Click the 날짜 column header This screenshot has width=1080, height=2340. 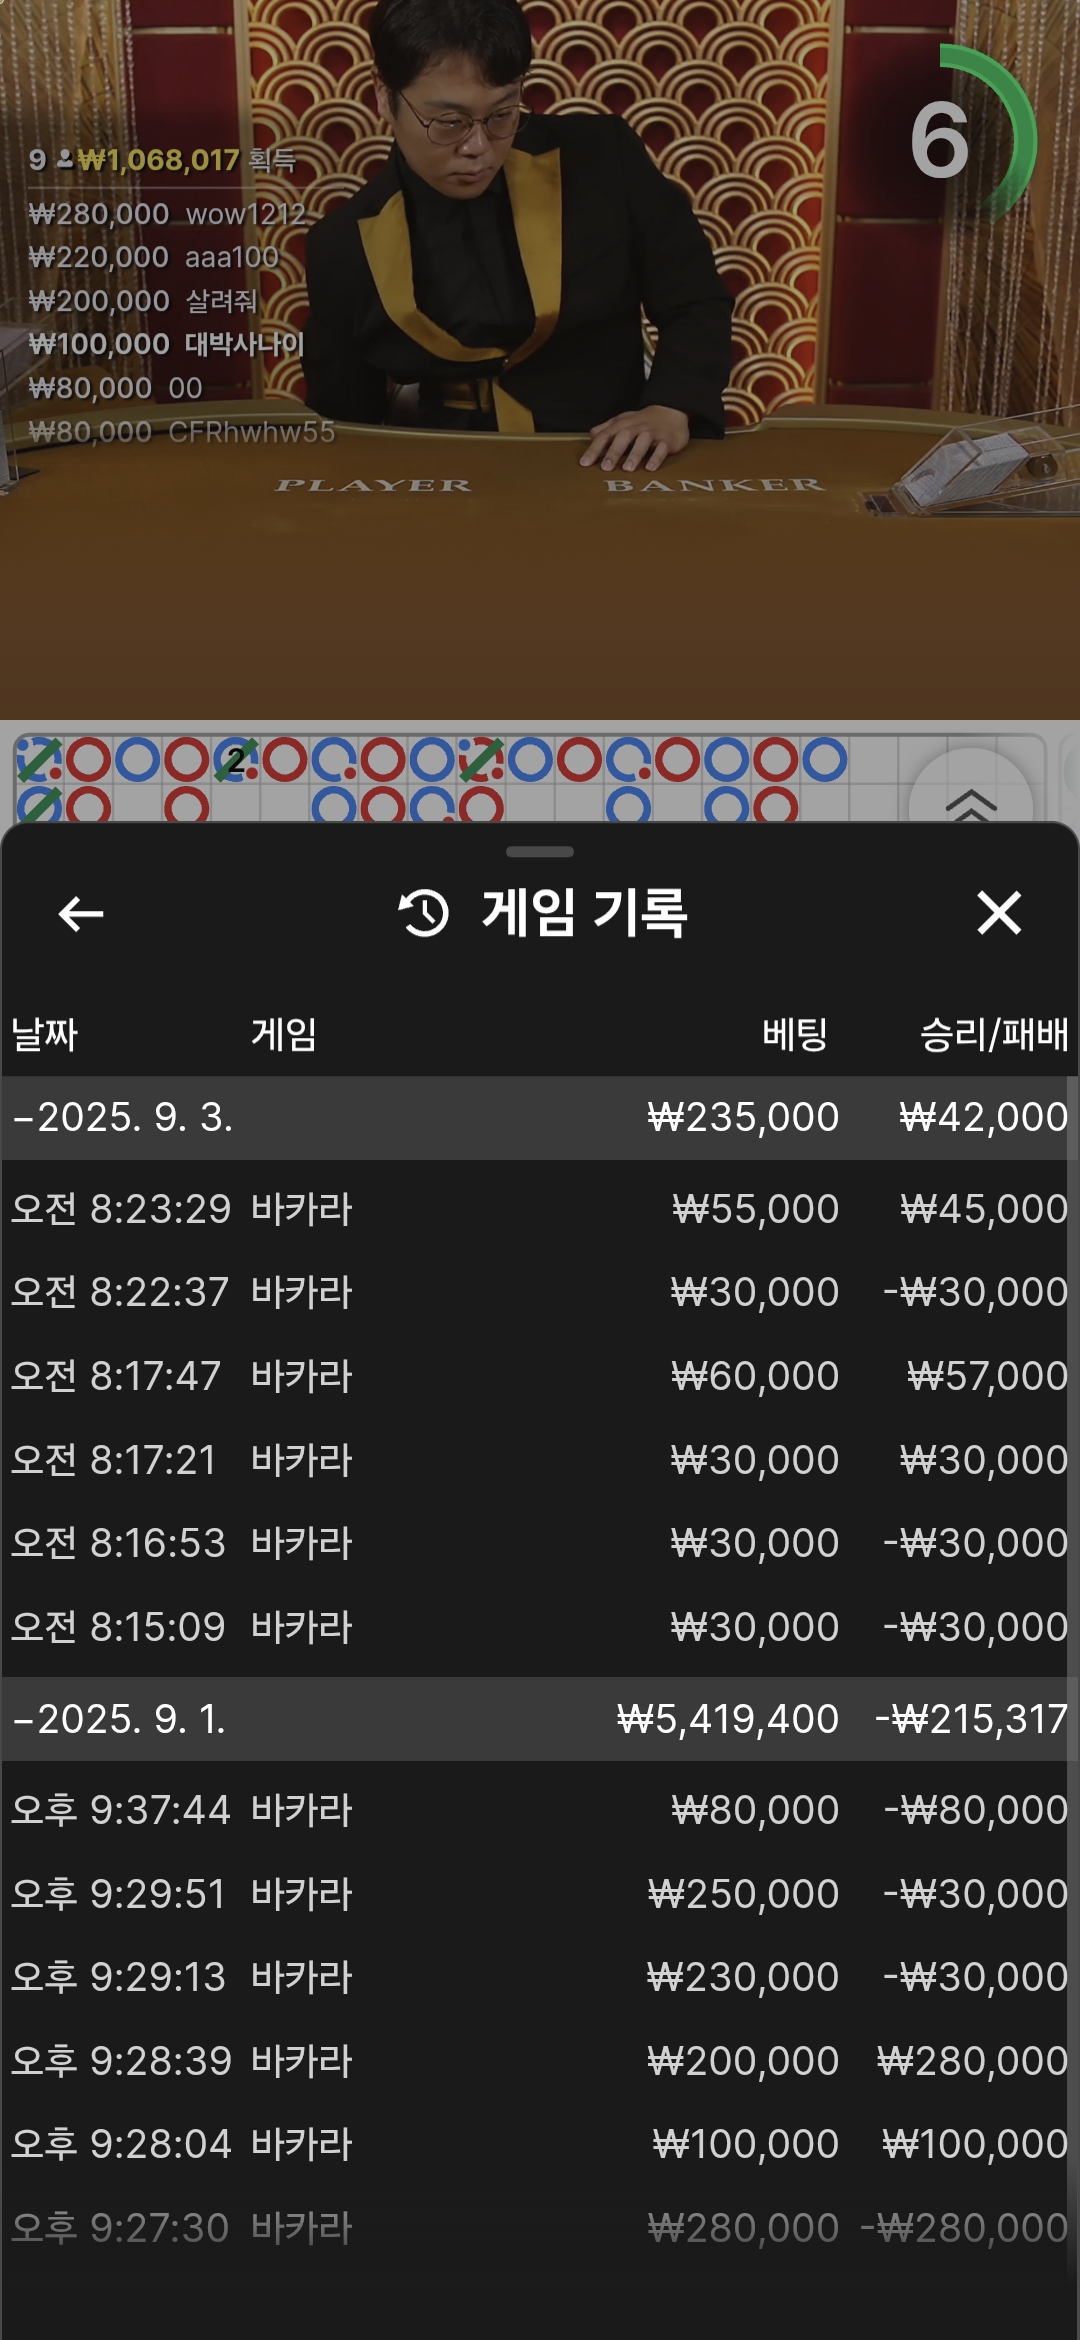(44, 1034)
